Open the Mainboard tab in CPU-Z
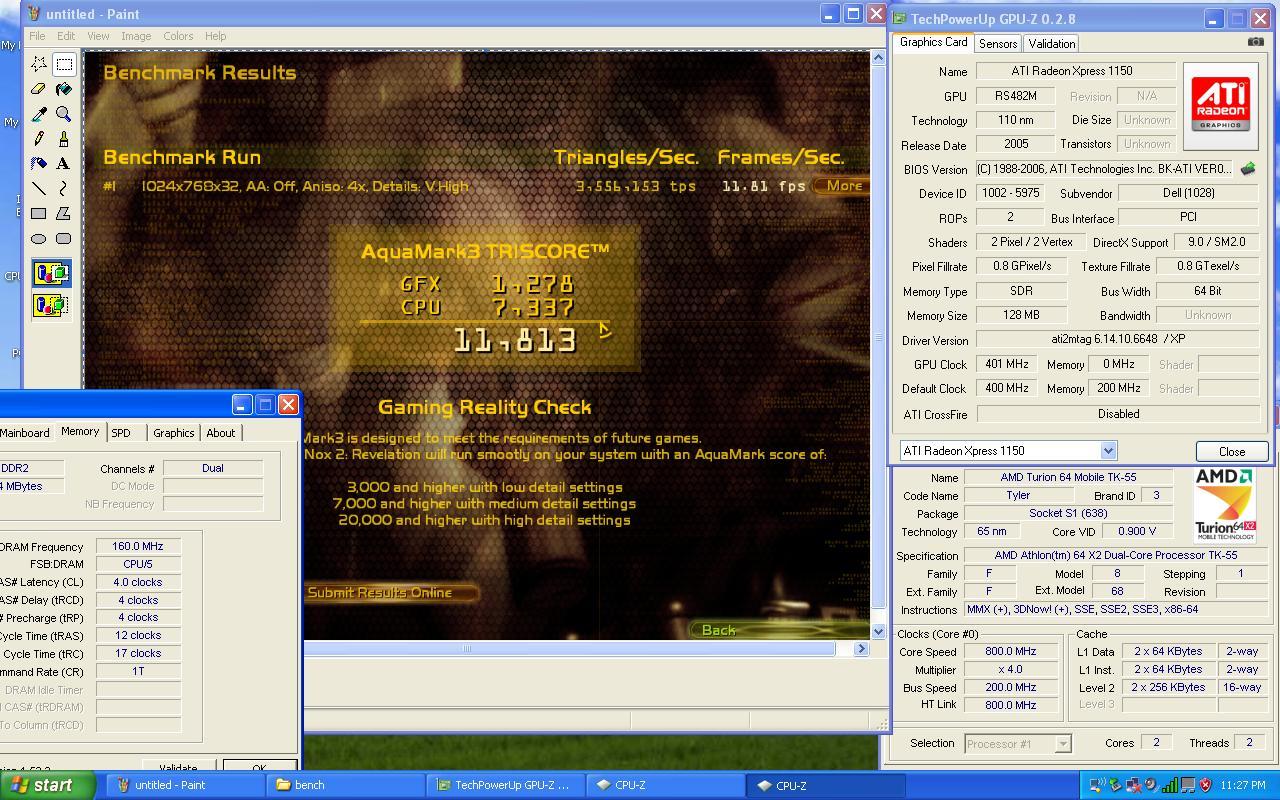The image size is (1280, 800). [x=25, y=433]
